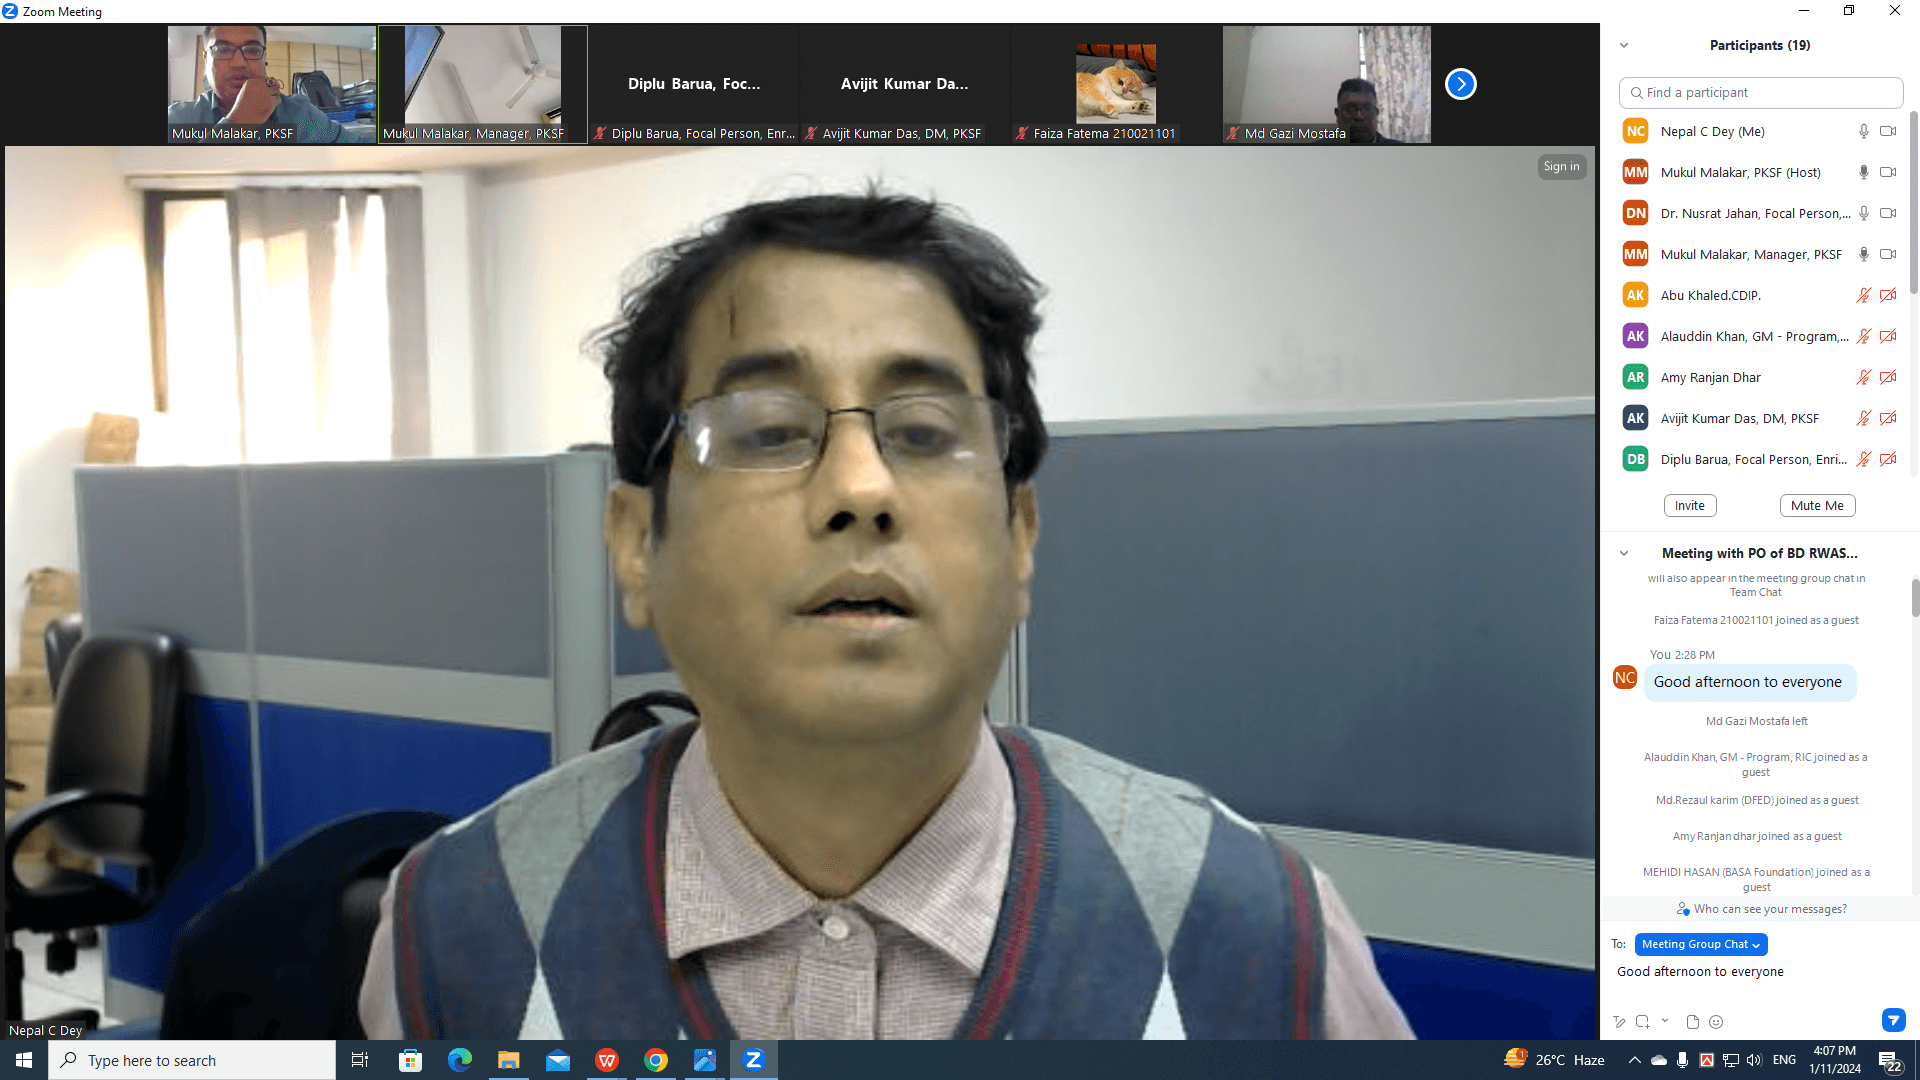Show next video thumbnails with blue arrow
Screen dimensions: 1920x1080
1460,84
